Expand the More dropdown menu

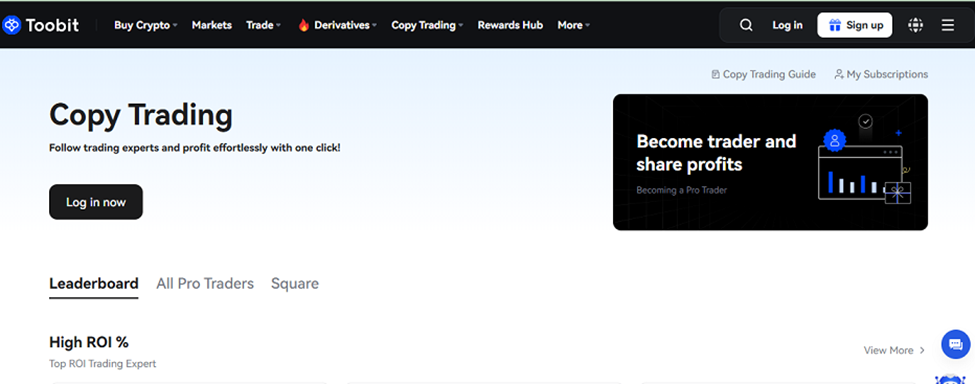[x=574, y=25]
